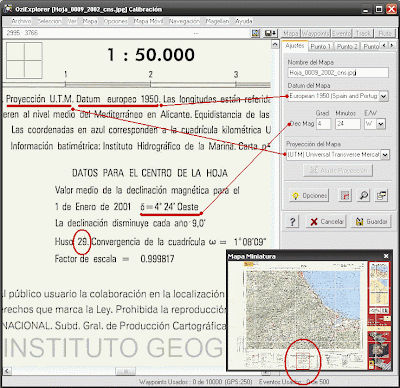Click the horizontal scrollbar left arrow

[7, 371]
